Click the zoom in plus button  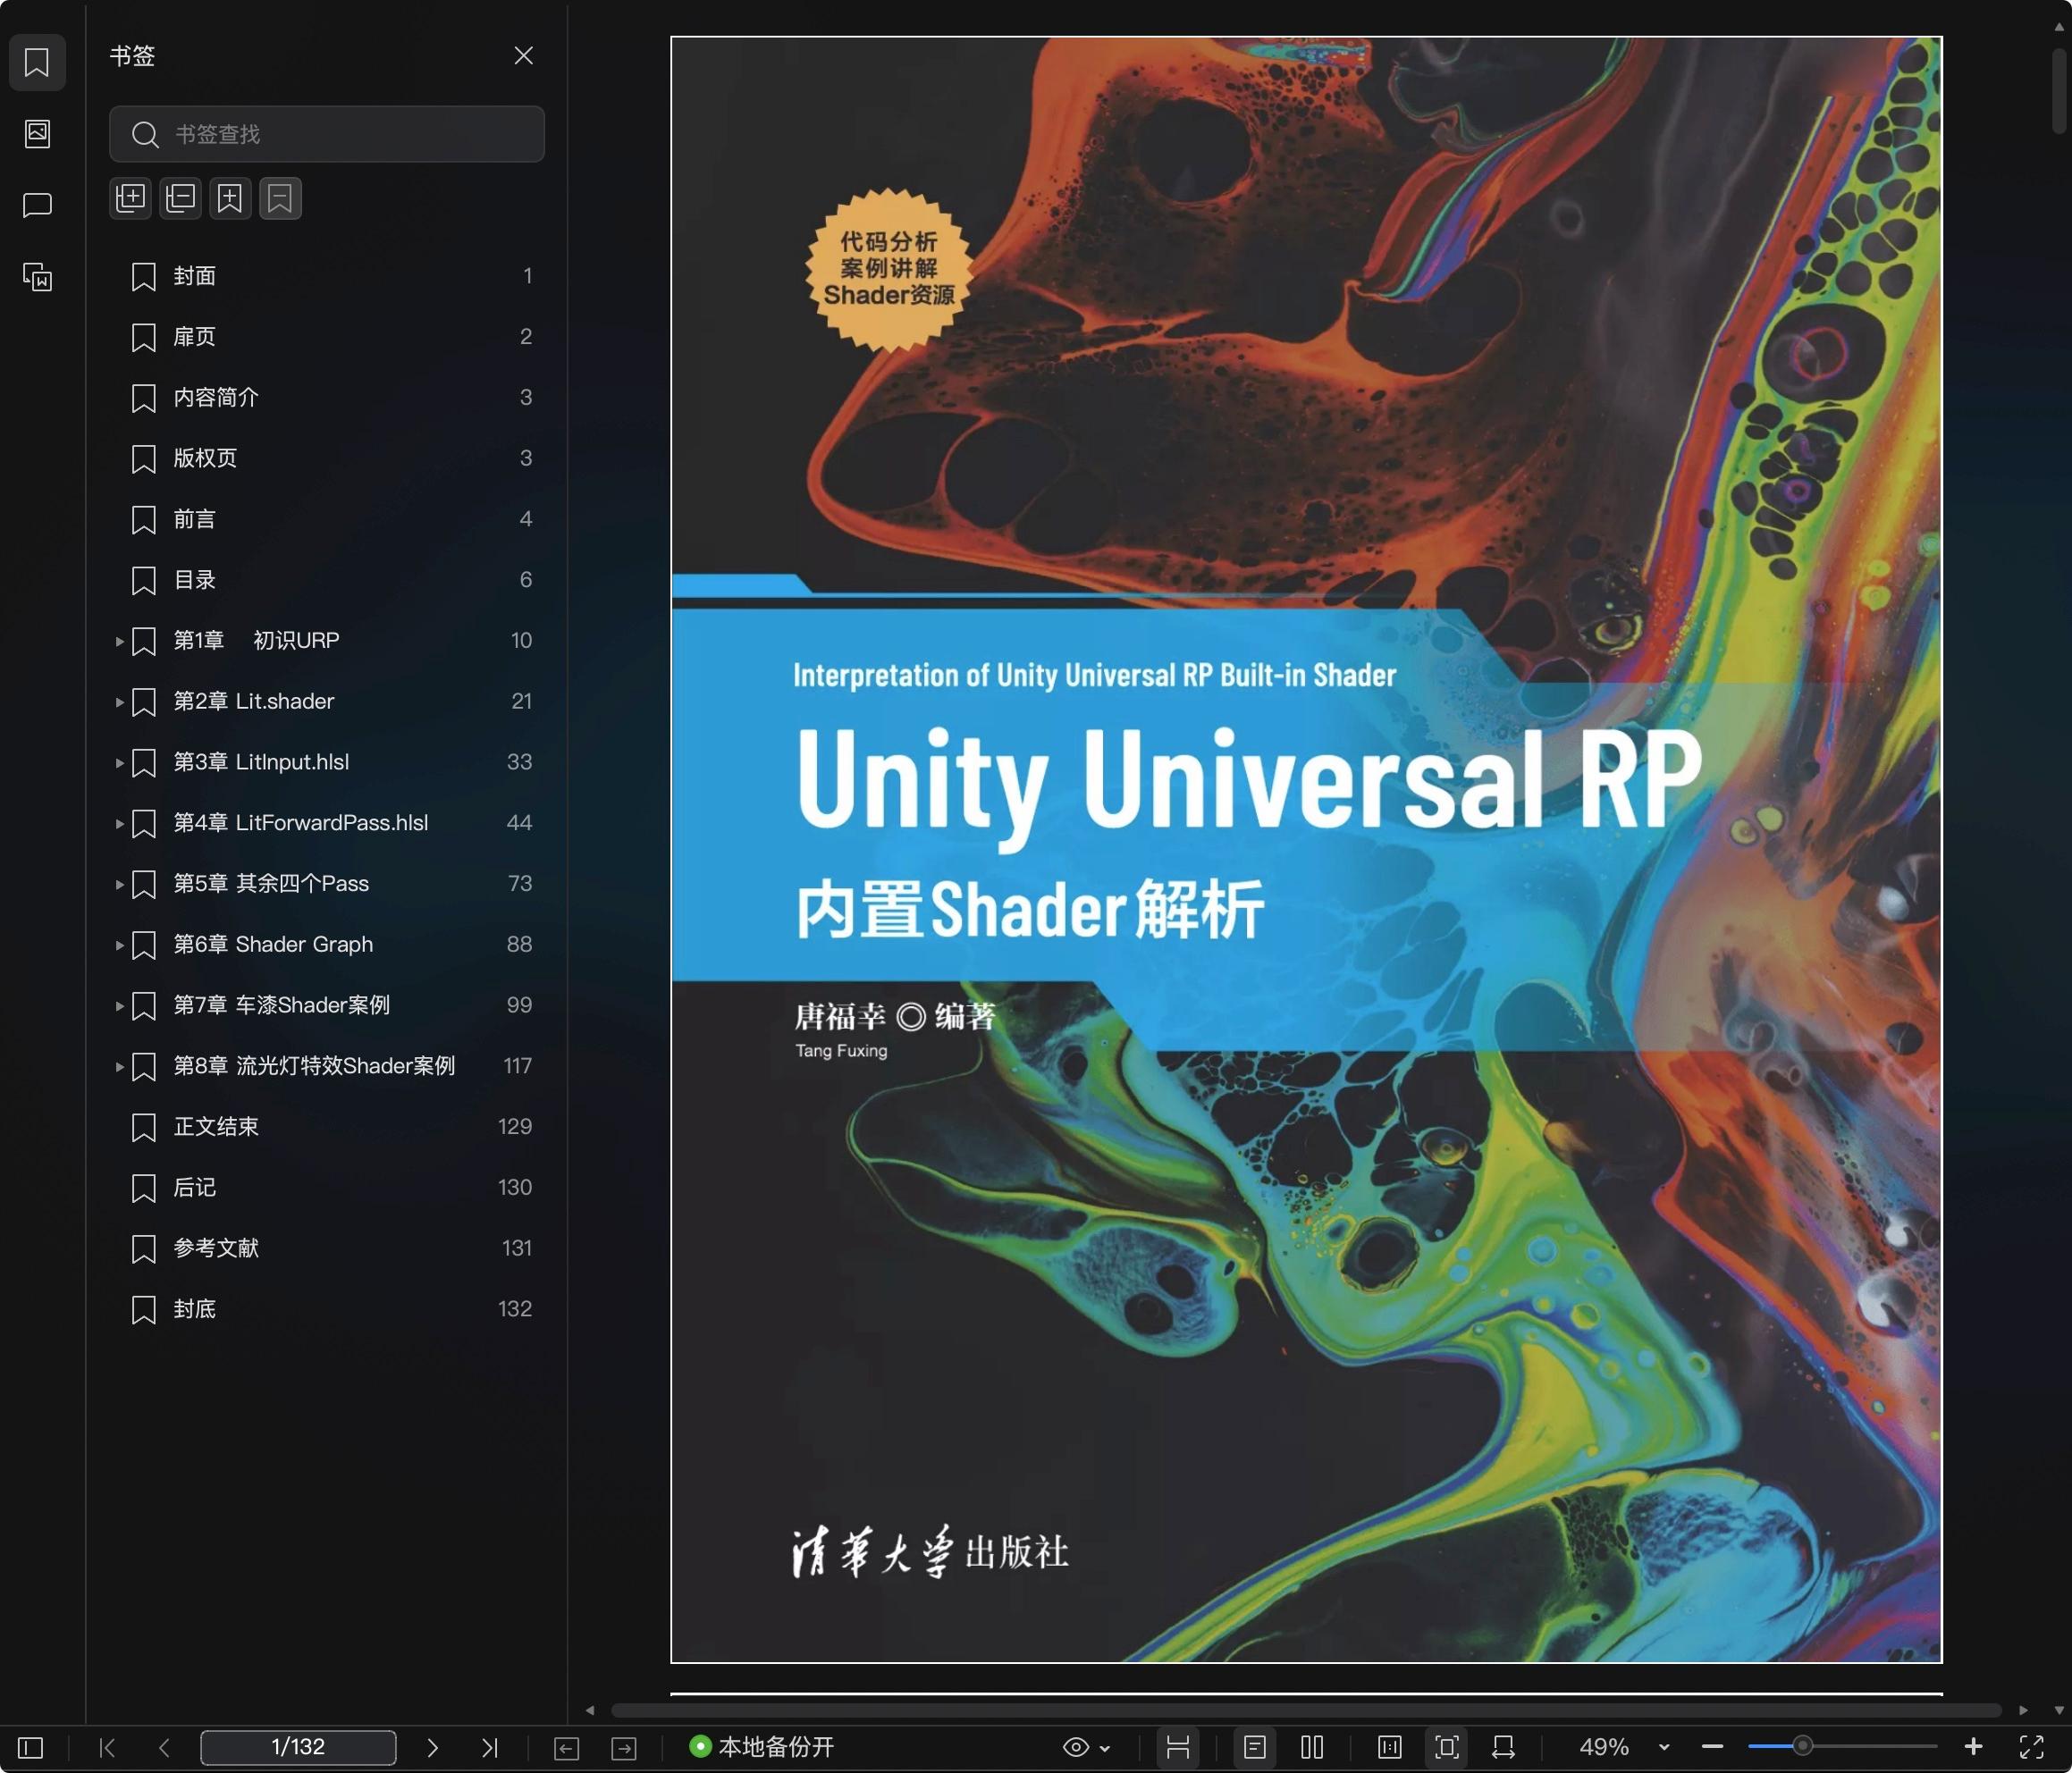[x=1973, y=1746]
